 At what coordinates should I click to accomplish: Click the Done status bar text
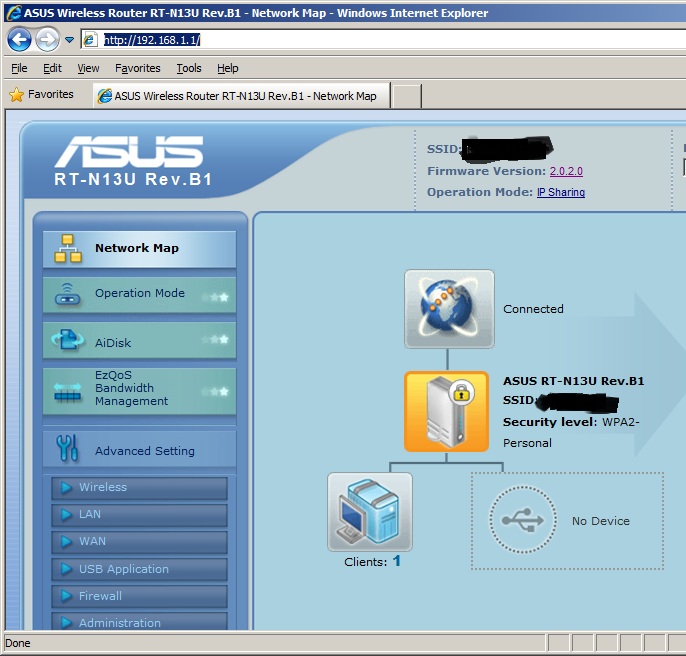pyautogui.click(x=18, y=643)
